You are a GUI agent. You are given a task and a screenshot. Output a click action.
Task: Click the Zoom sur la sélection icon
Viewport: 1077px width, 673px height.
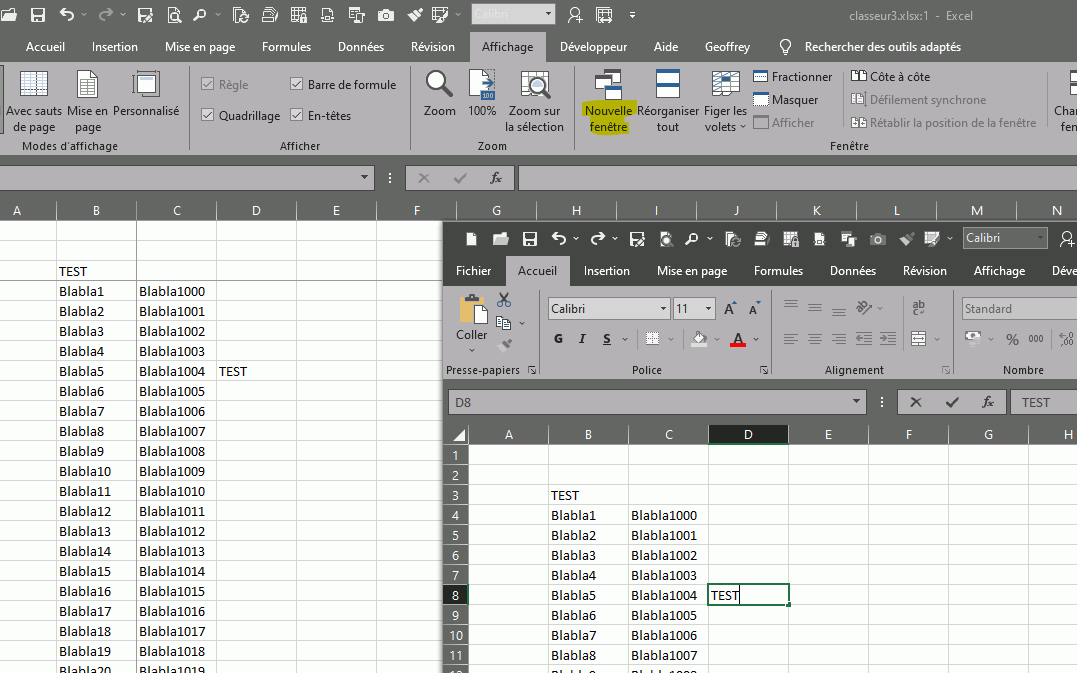point(535,84)
